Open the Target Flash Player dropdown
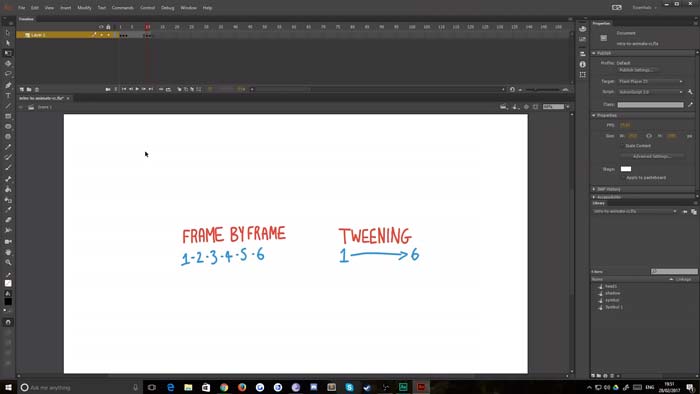 (x=650, y=82)
